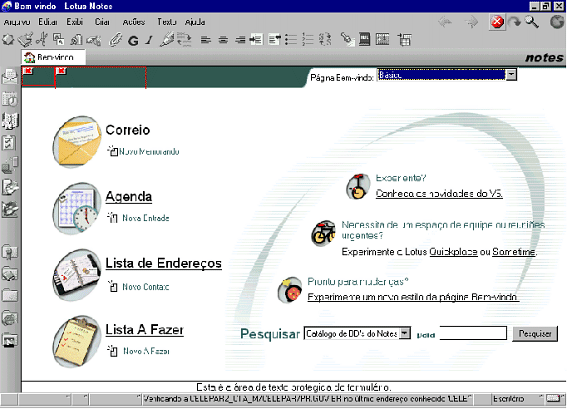Click the Novo Contato link
Screen dimensions: 567x409
point(145,287)
